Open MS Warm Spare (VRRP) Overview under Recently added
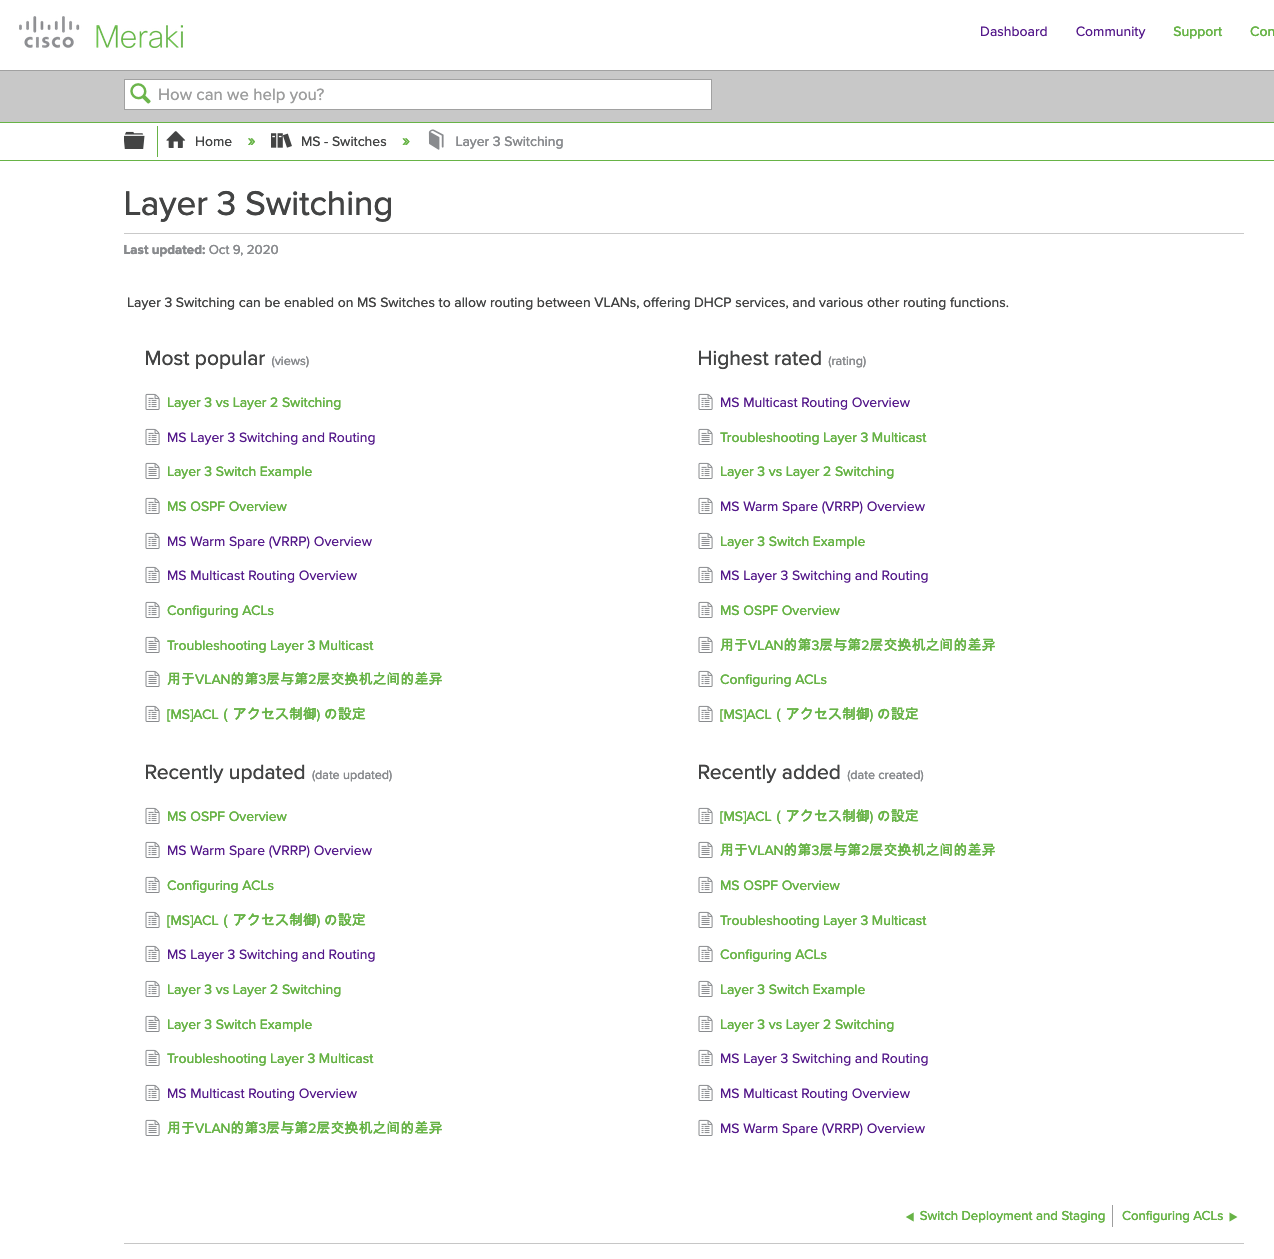 [x=822, y=1128]
